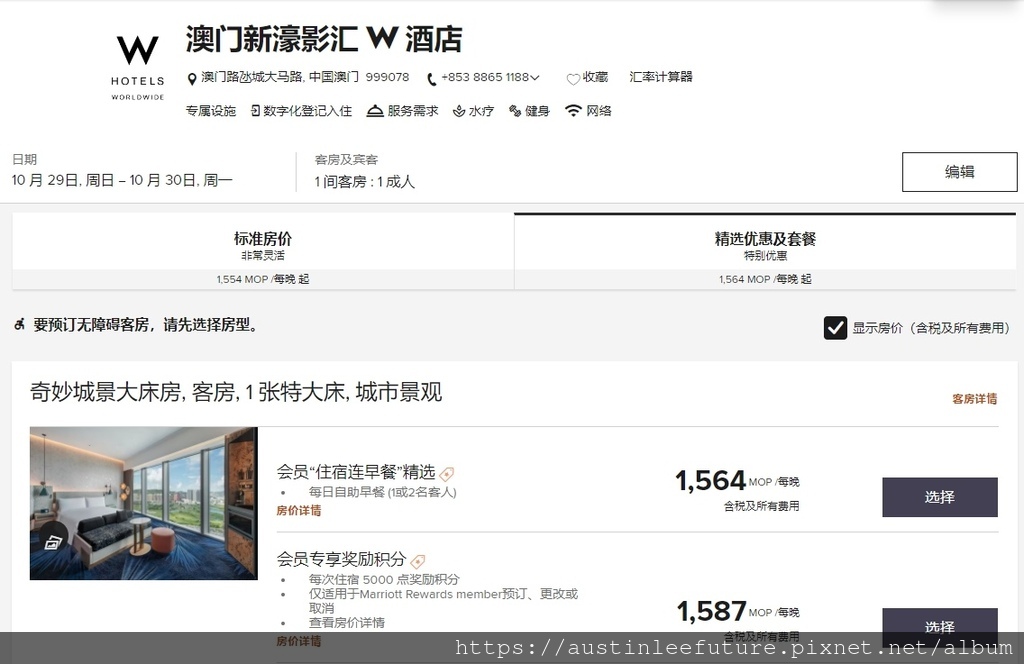Viewport: 1024px width, 664px height.
Task: Click the stay dates 10月29日 field
Action: point(122,180)
